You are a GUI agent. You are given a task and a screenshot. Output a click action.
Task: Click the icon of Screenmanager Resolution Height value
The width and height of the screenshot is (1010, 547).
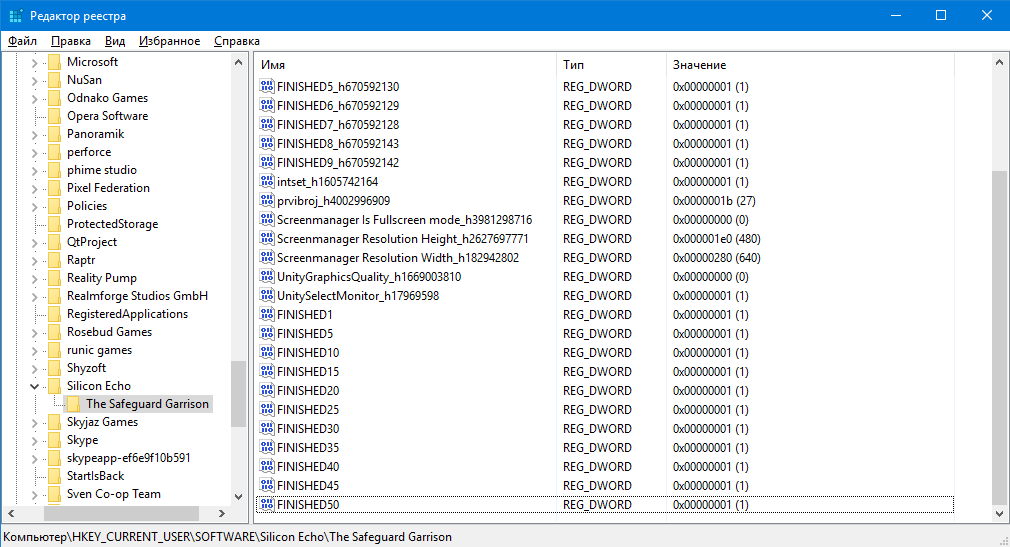pos(267,238)
